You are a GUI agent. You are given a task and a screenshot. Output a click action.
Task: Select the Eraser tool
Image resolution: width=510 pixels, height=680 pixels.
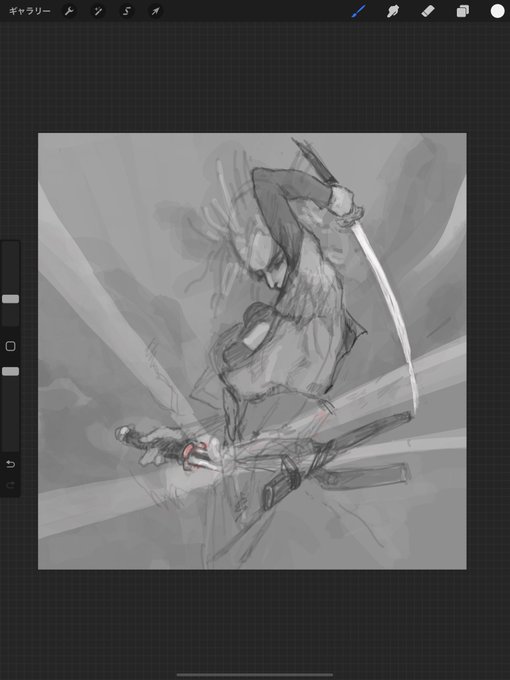428,11
